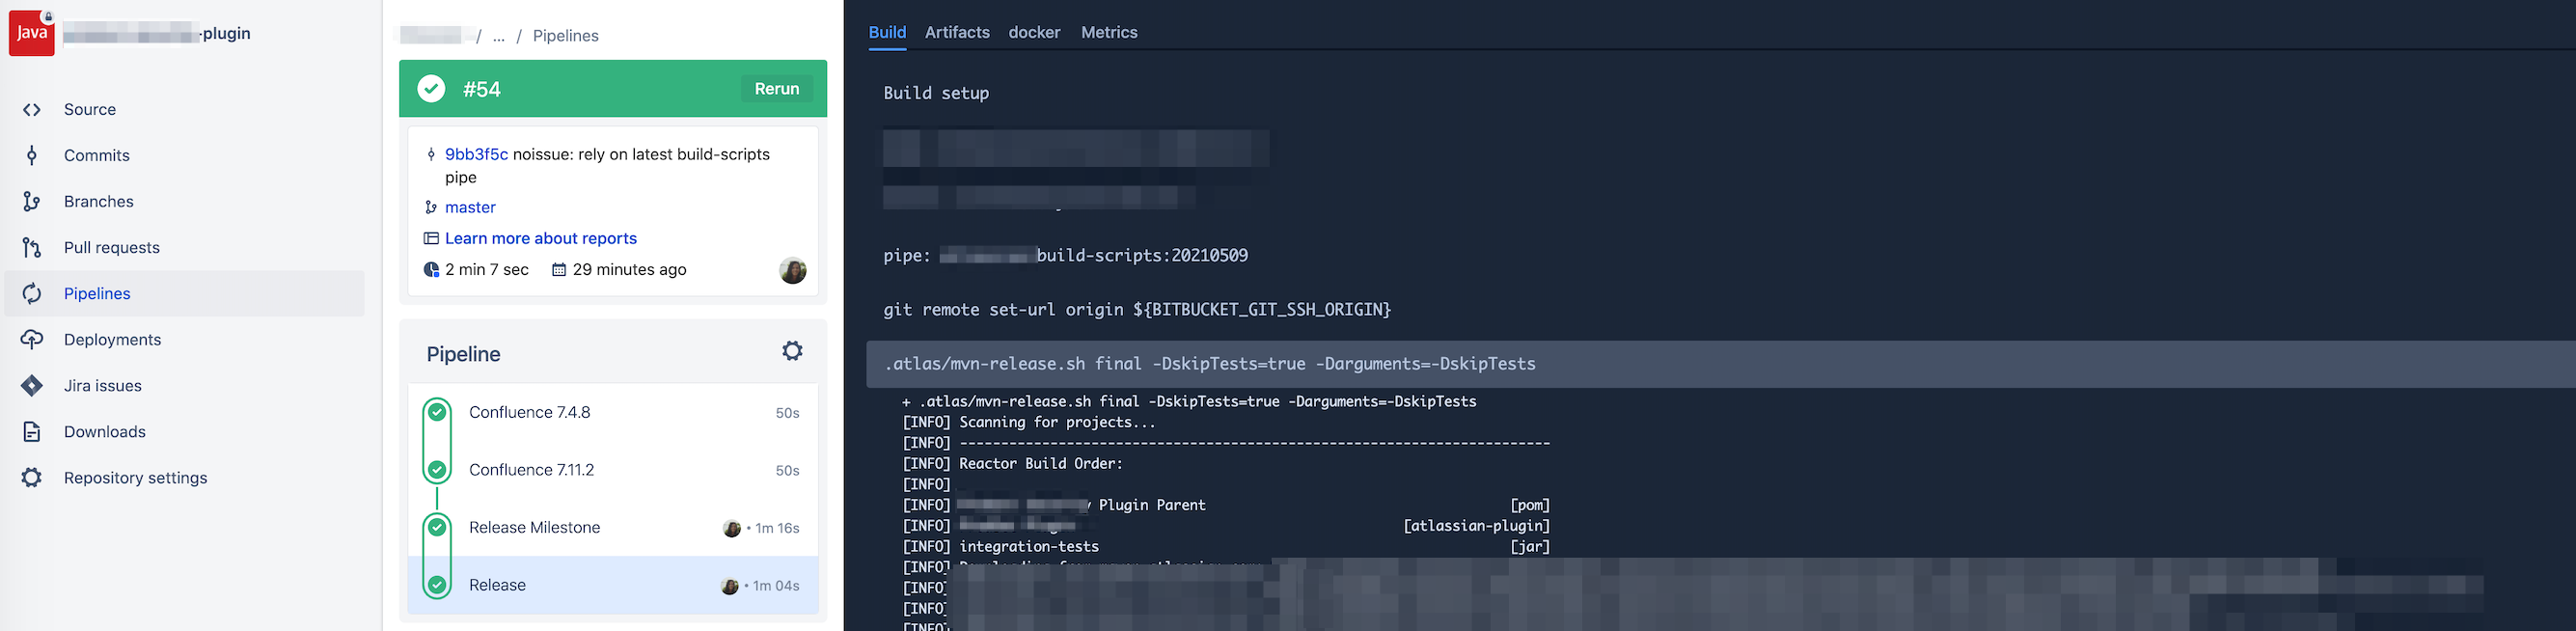The height and width of the screenshot is (631, 2576).
Task: Click the Branches icon in sidebar
Action: pyautogui.click(x=32, y=202)
